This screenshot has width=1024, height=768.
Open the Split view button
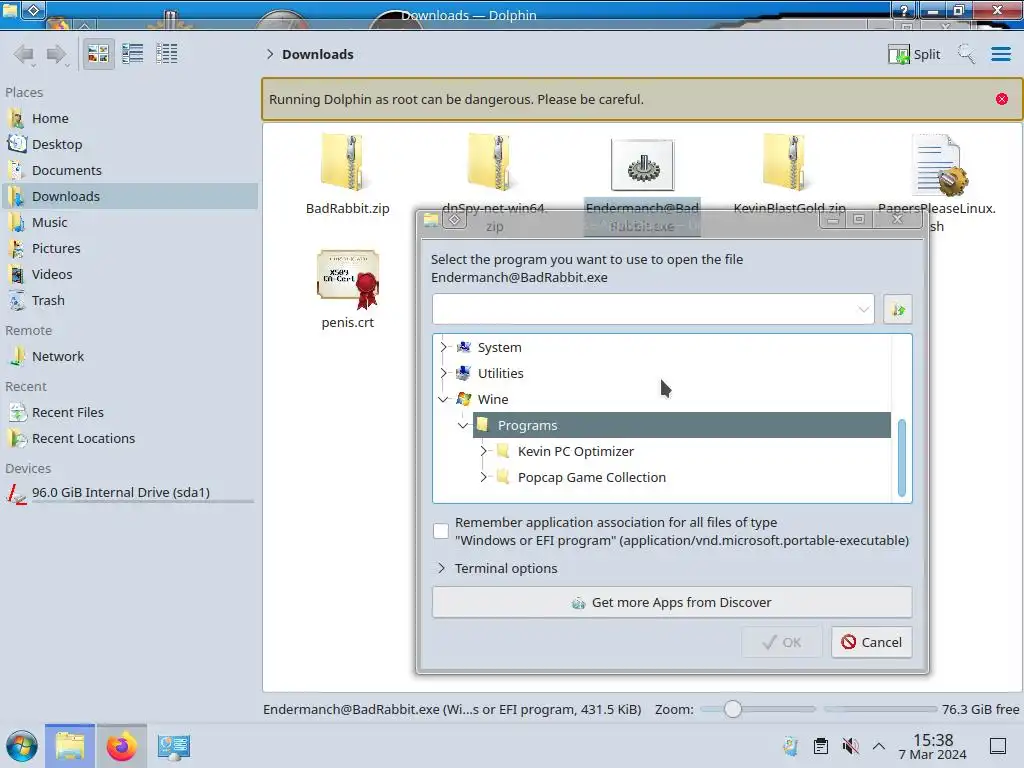(x=914, y=54)
